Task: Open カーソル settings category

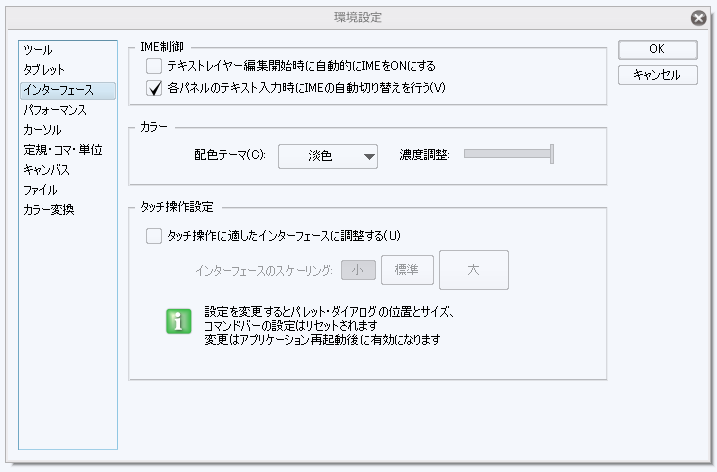Action: click(42, 130)
